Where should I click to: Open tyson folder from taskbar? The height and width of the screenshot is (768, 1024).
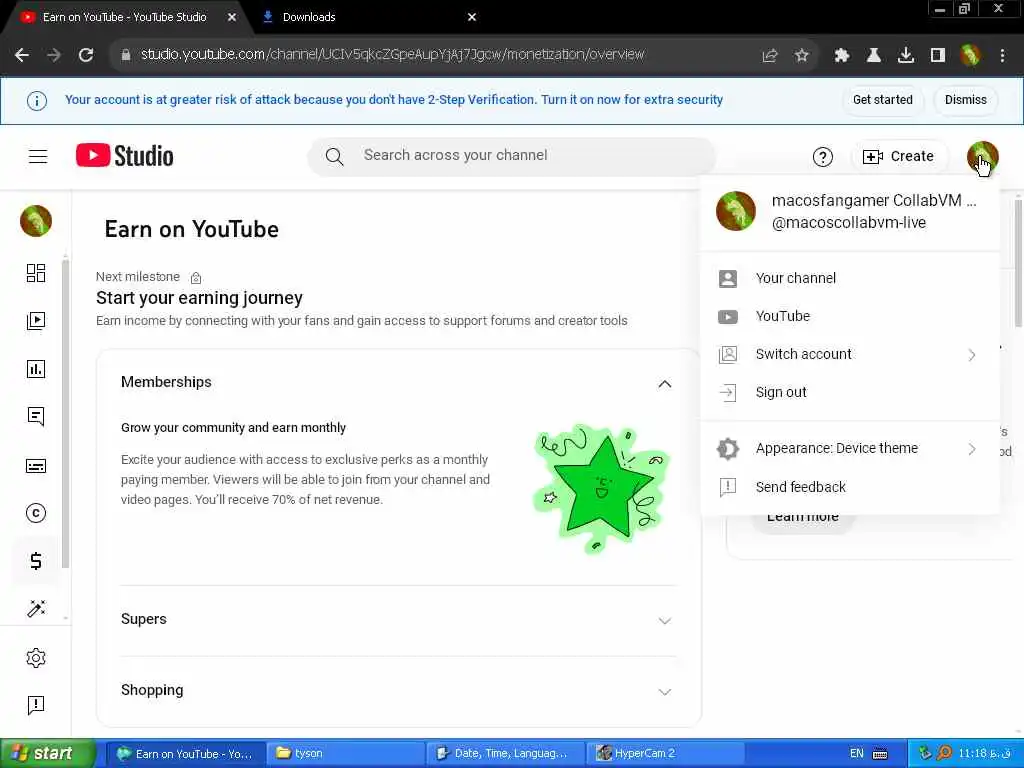tap(344, 754)
